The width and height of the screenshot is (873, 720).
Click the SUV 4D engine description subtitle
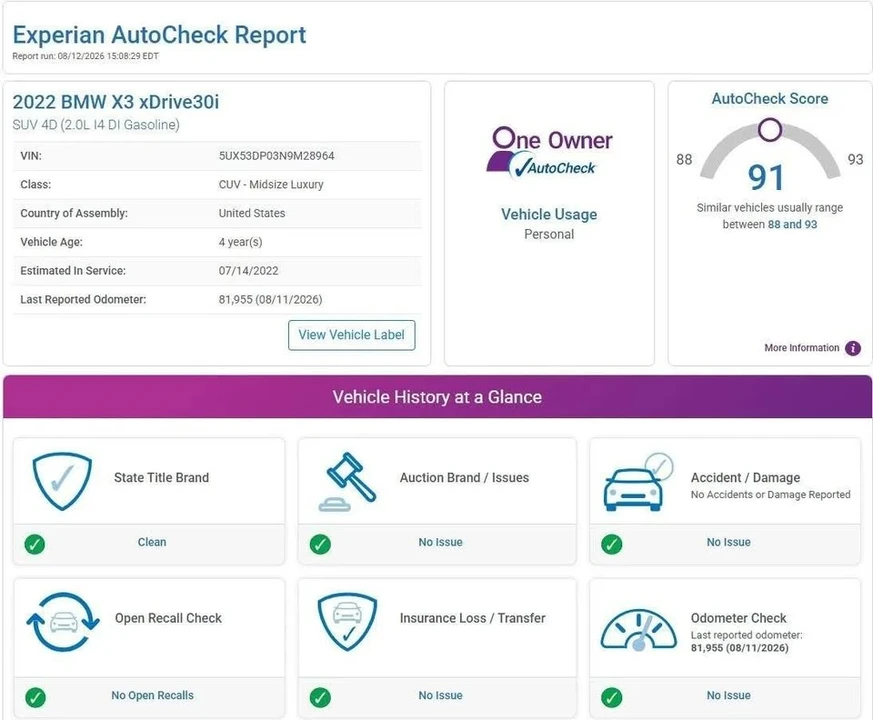(96, 125)
